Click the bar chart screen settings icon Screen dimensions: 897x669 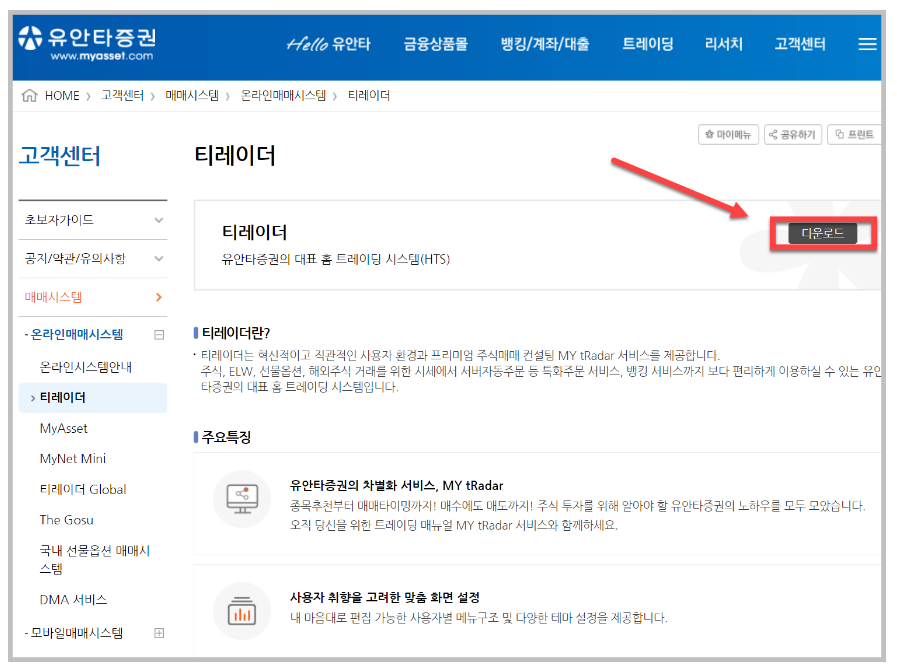pos(242,611)
